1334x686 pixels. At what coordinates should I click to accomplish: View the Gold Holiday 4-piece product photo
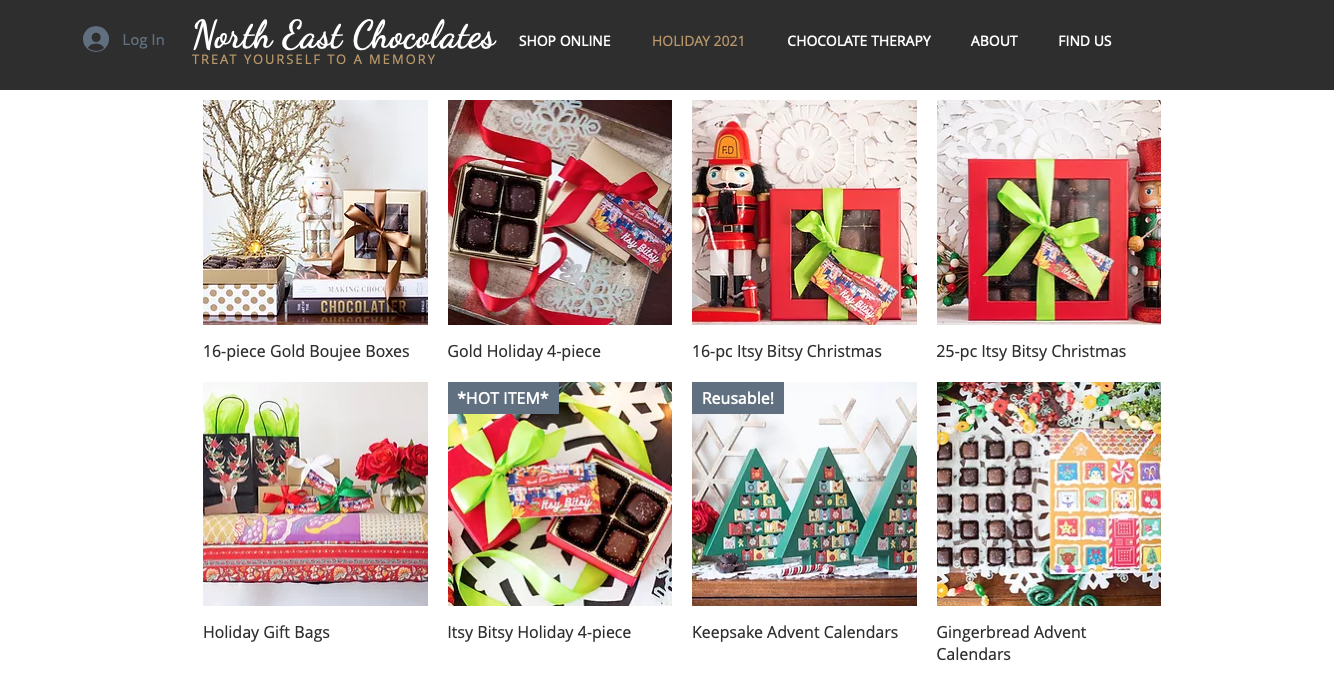coord(560,212)
